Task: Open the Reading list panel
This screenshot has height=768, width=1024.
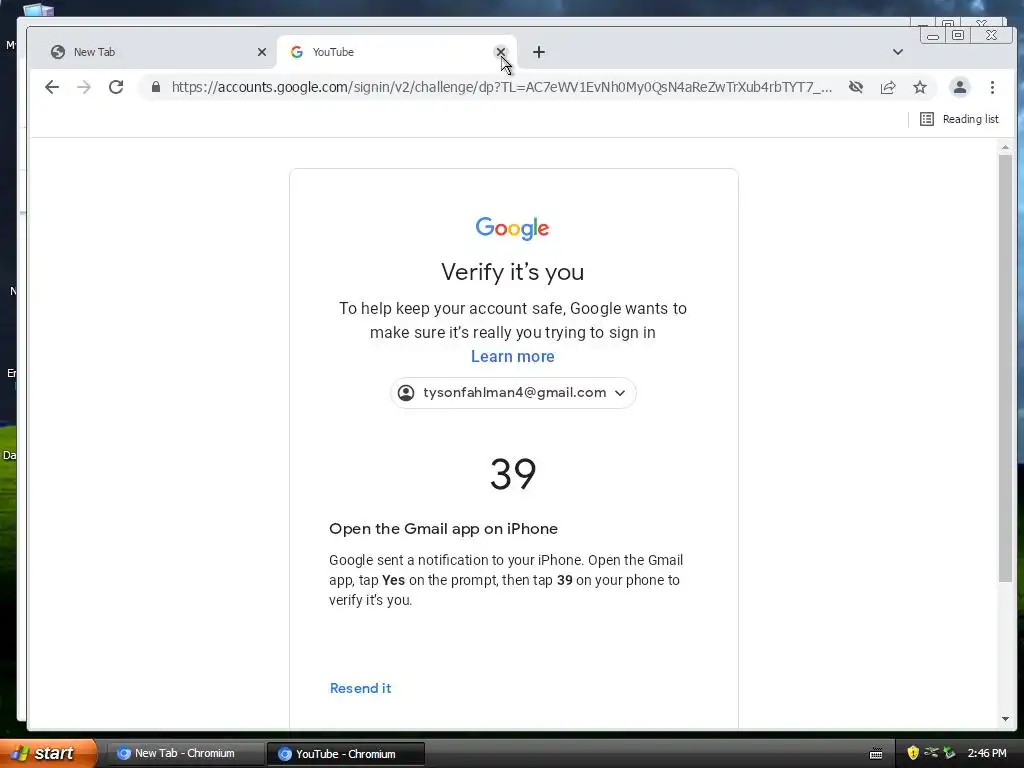Action: tap(959, 119)
